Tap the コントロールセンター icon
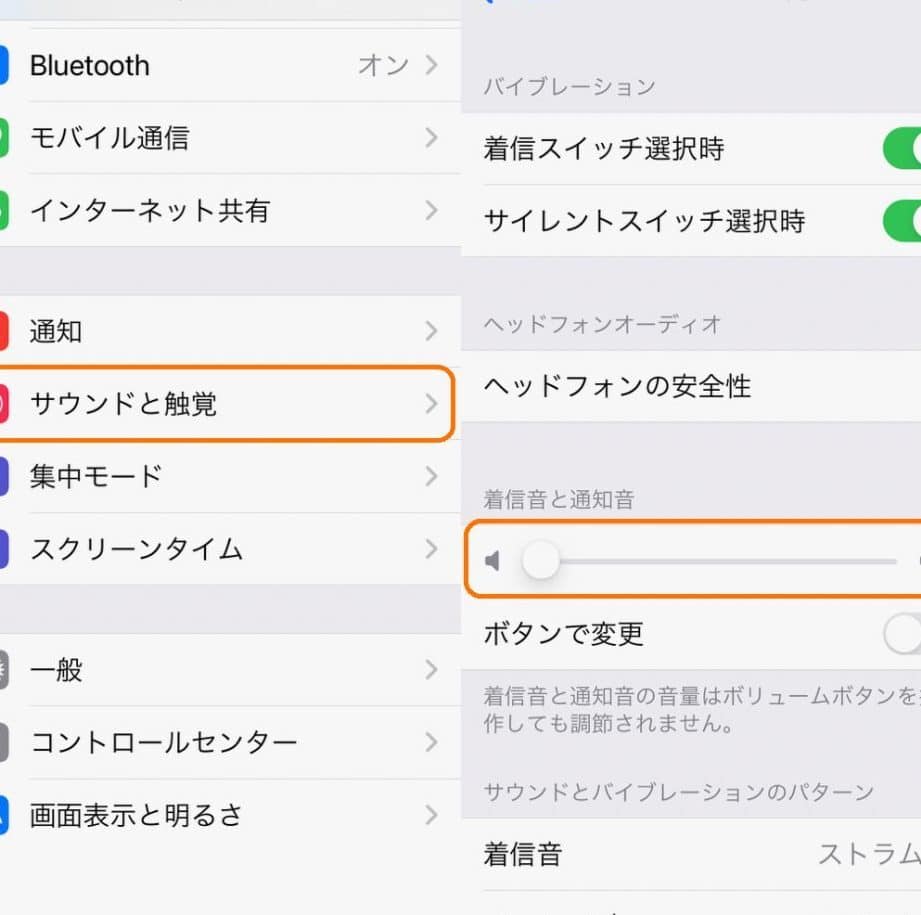 [4, 742]
